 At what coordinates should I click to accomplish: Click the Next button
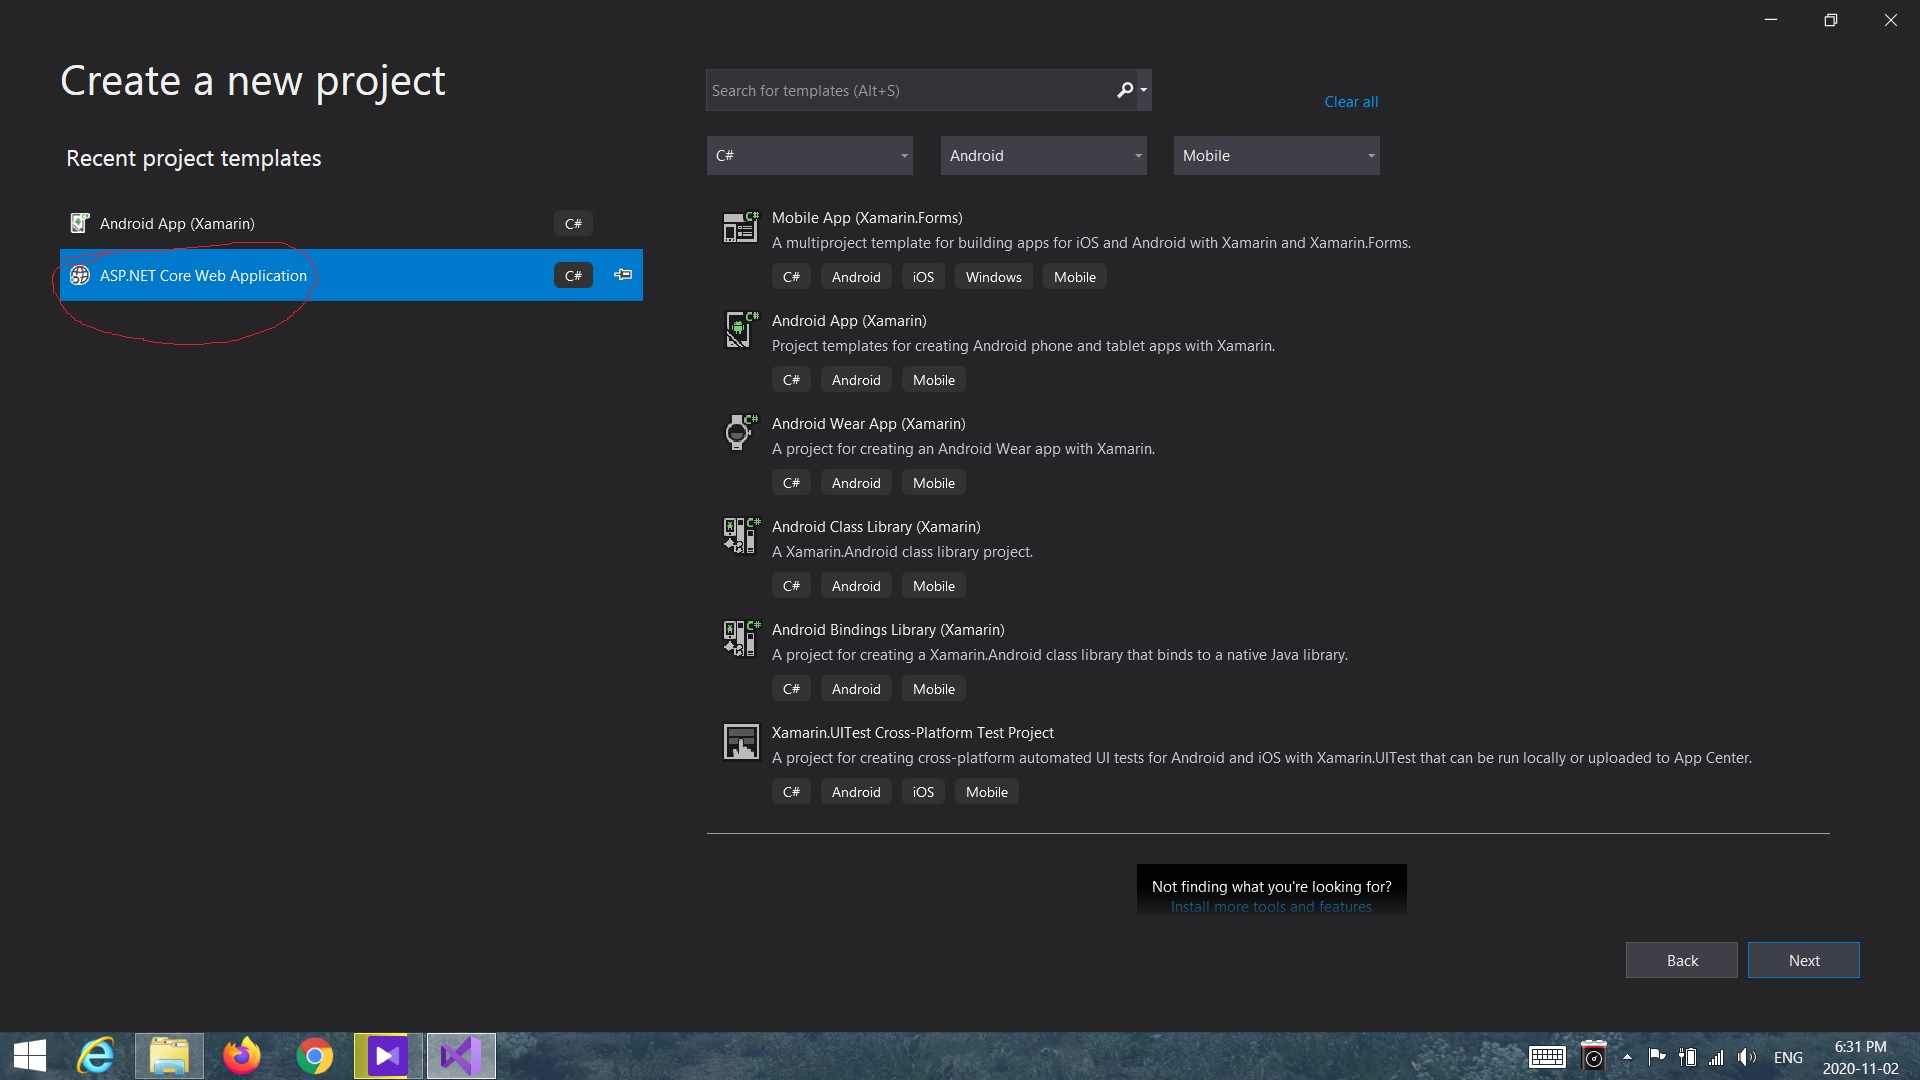click(1804, 960)
